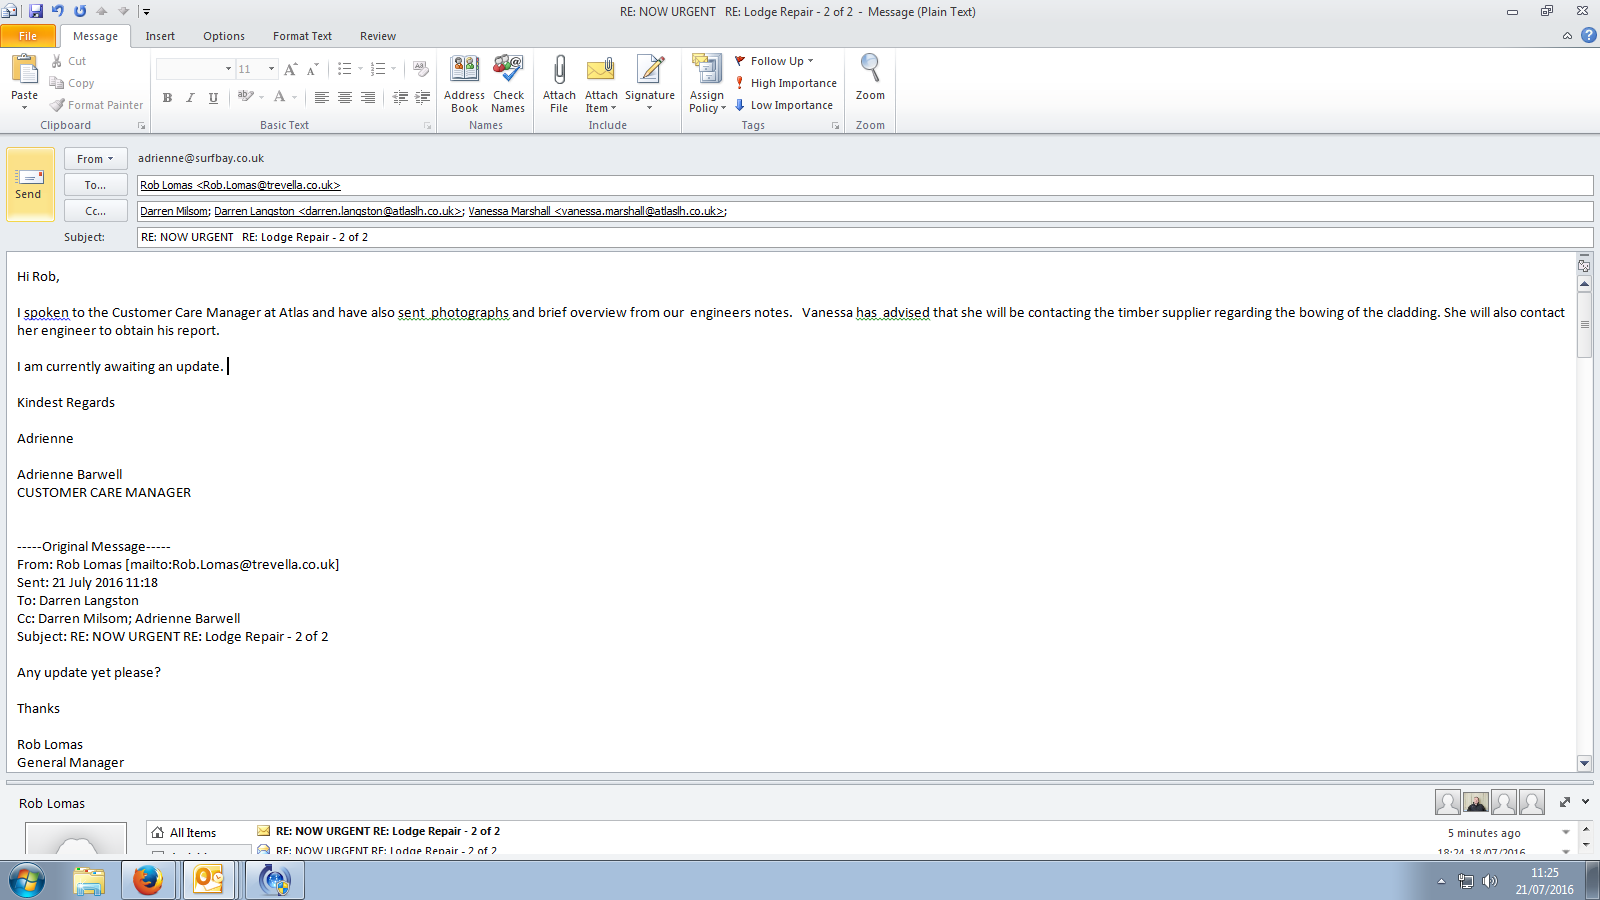
Task: Open the From account dropdown
Action: pyautogui.click(x=95, y=159)
